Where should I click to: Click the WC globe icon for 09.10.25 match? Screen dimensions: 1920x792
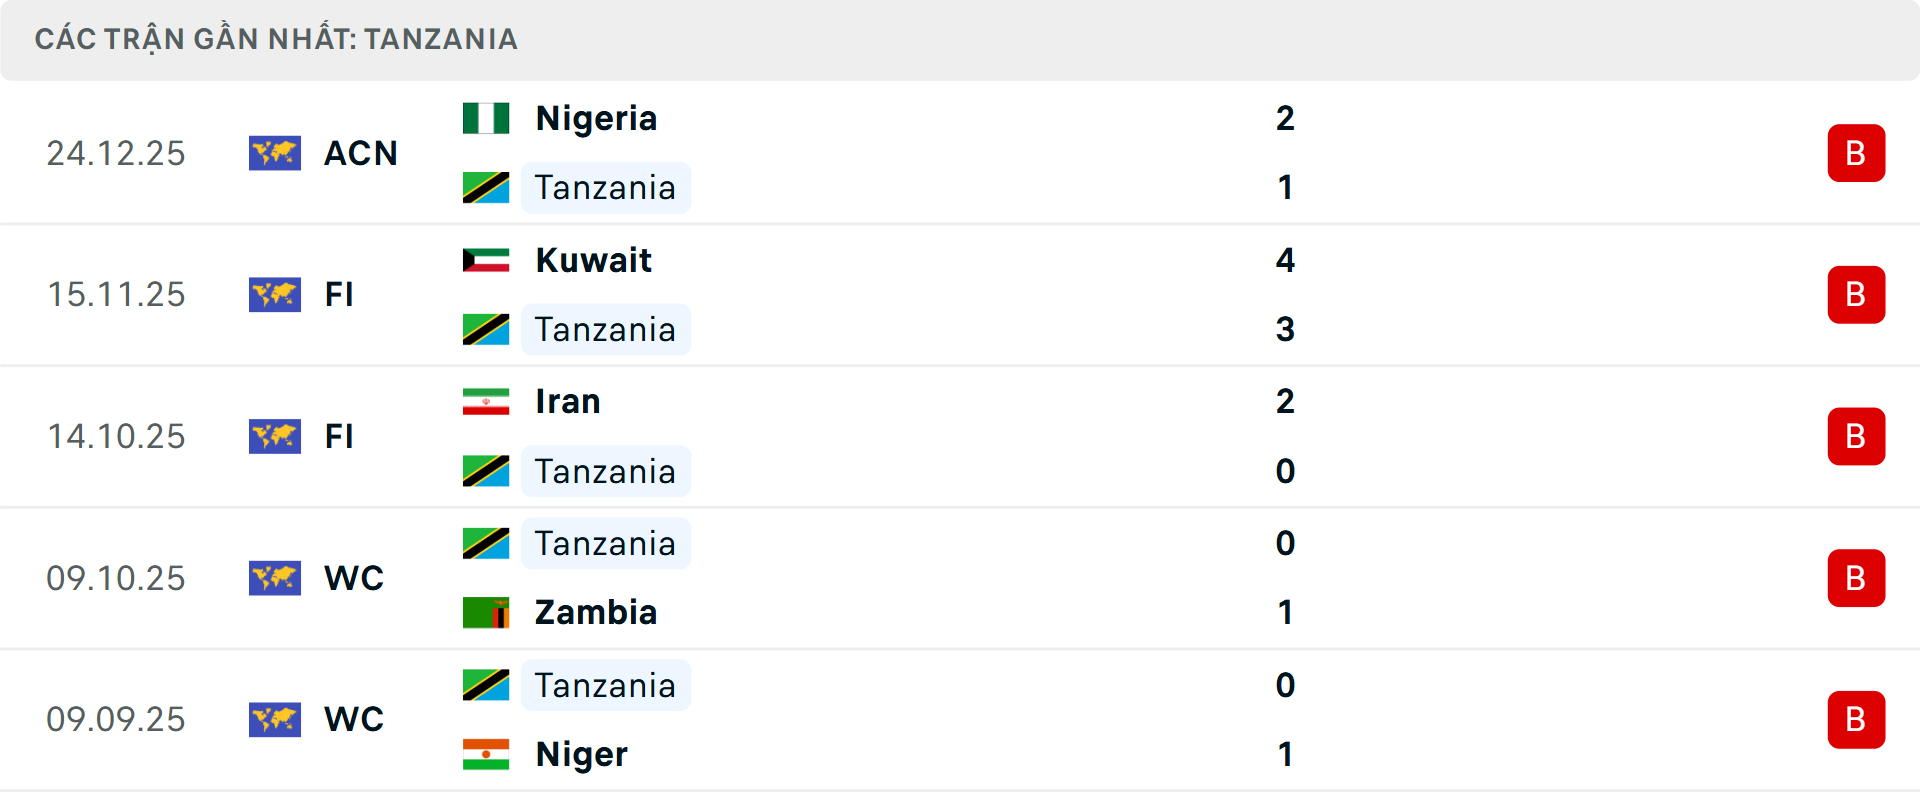pos(275,578)
